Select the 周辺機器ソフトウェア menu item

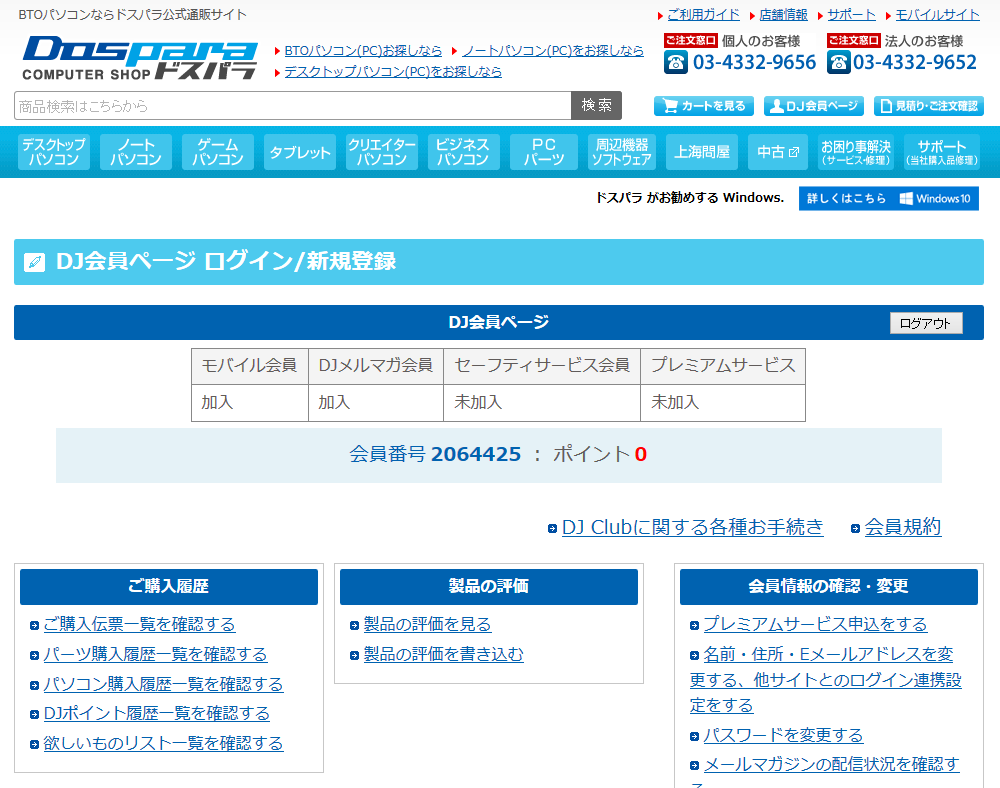coord(622,152)
